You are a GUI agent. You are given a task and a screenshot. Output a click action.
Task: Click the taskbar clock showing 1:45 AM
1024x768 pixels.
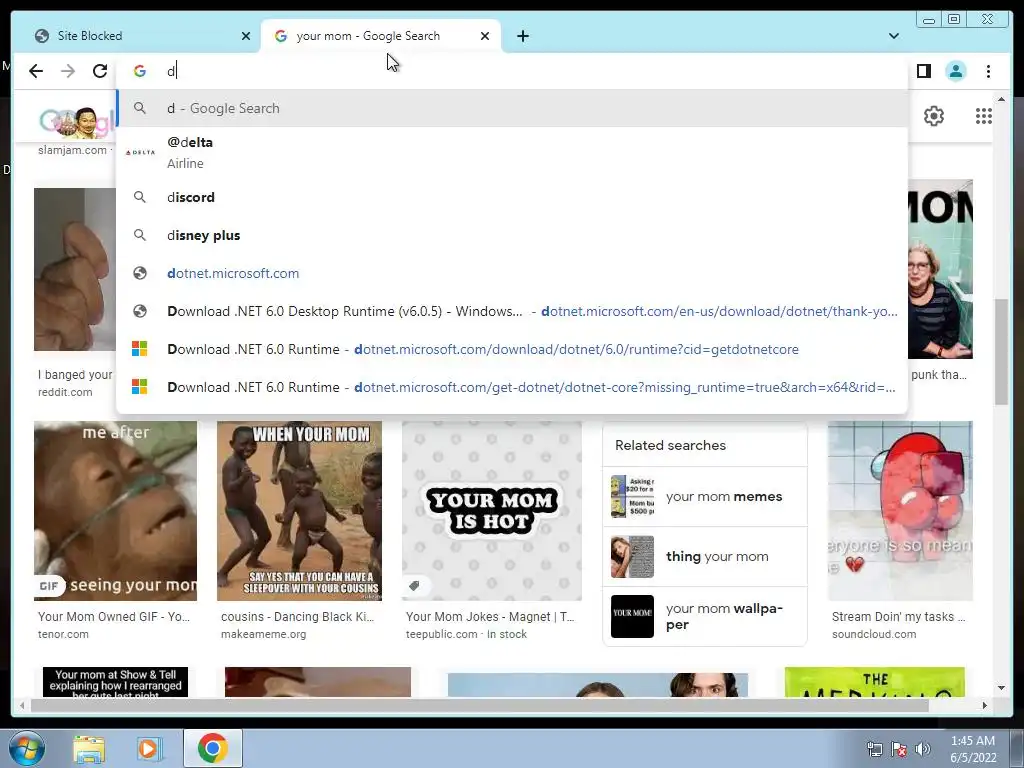pyautogui.click(x=973, y=749)
